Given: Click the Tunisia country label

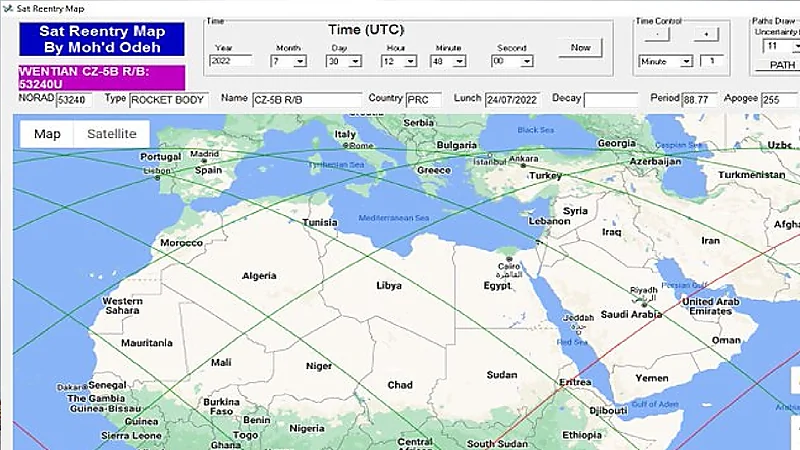Looking at the screenshot, I should (320, 222).
